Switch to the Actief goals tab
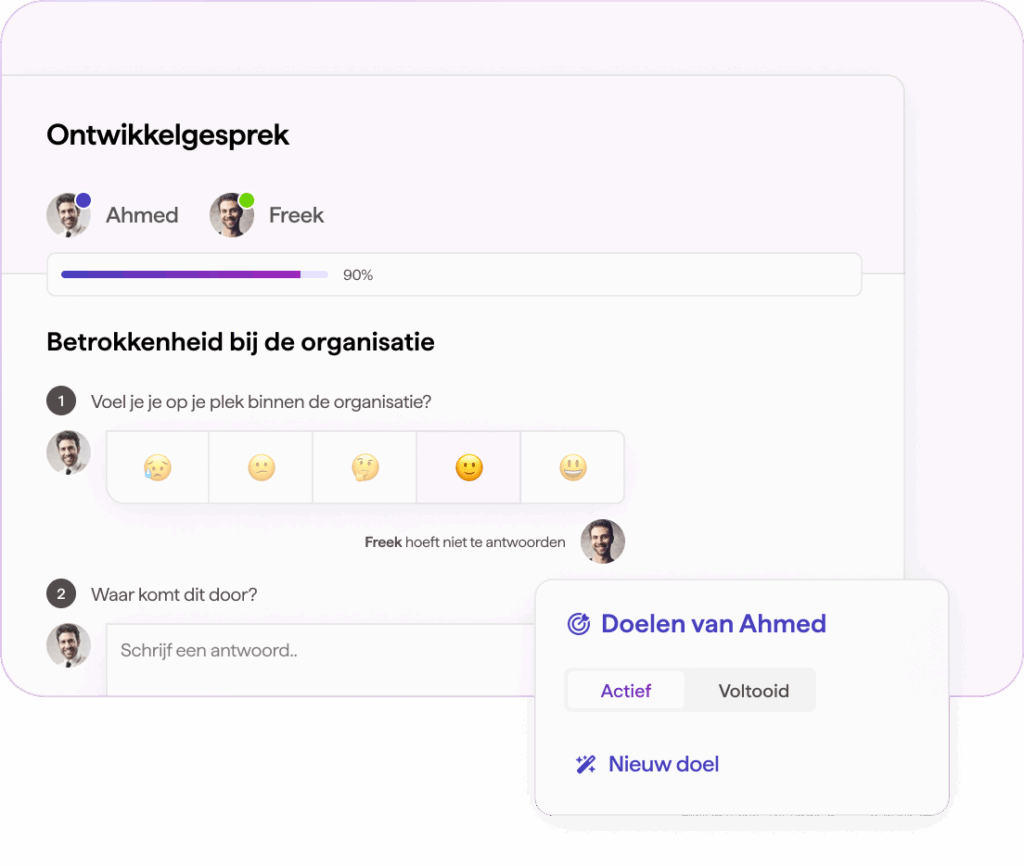 point(626,690)
